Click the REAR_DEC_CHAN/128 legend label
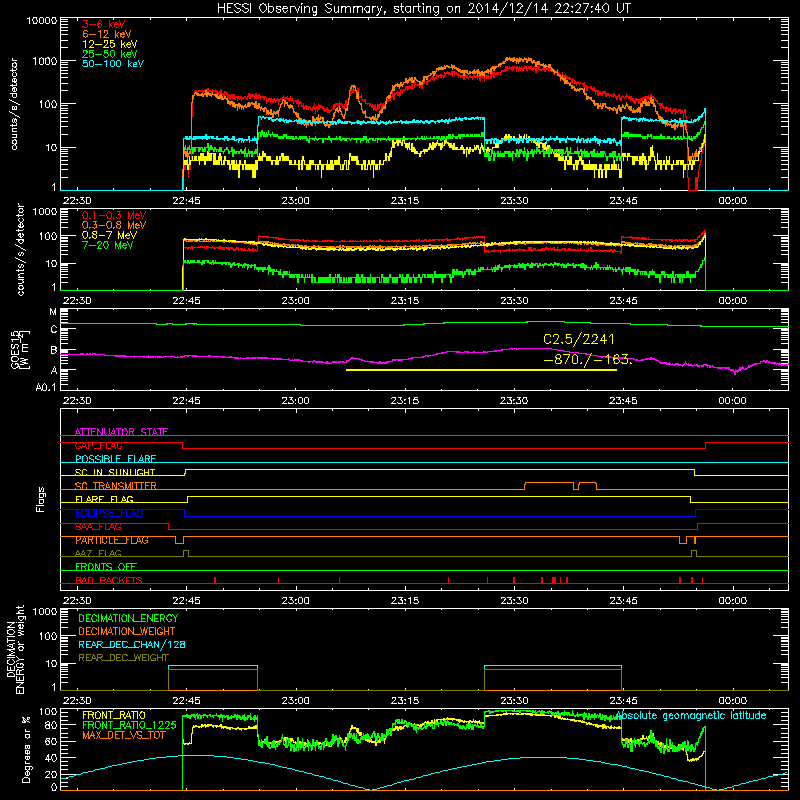Screen dimensions: 800x800 click(x=132, y=644)
